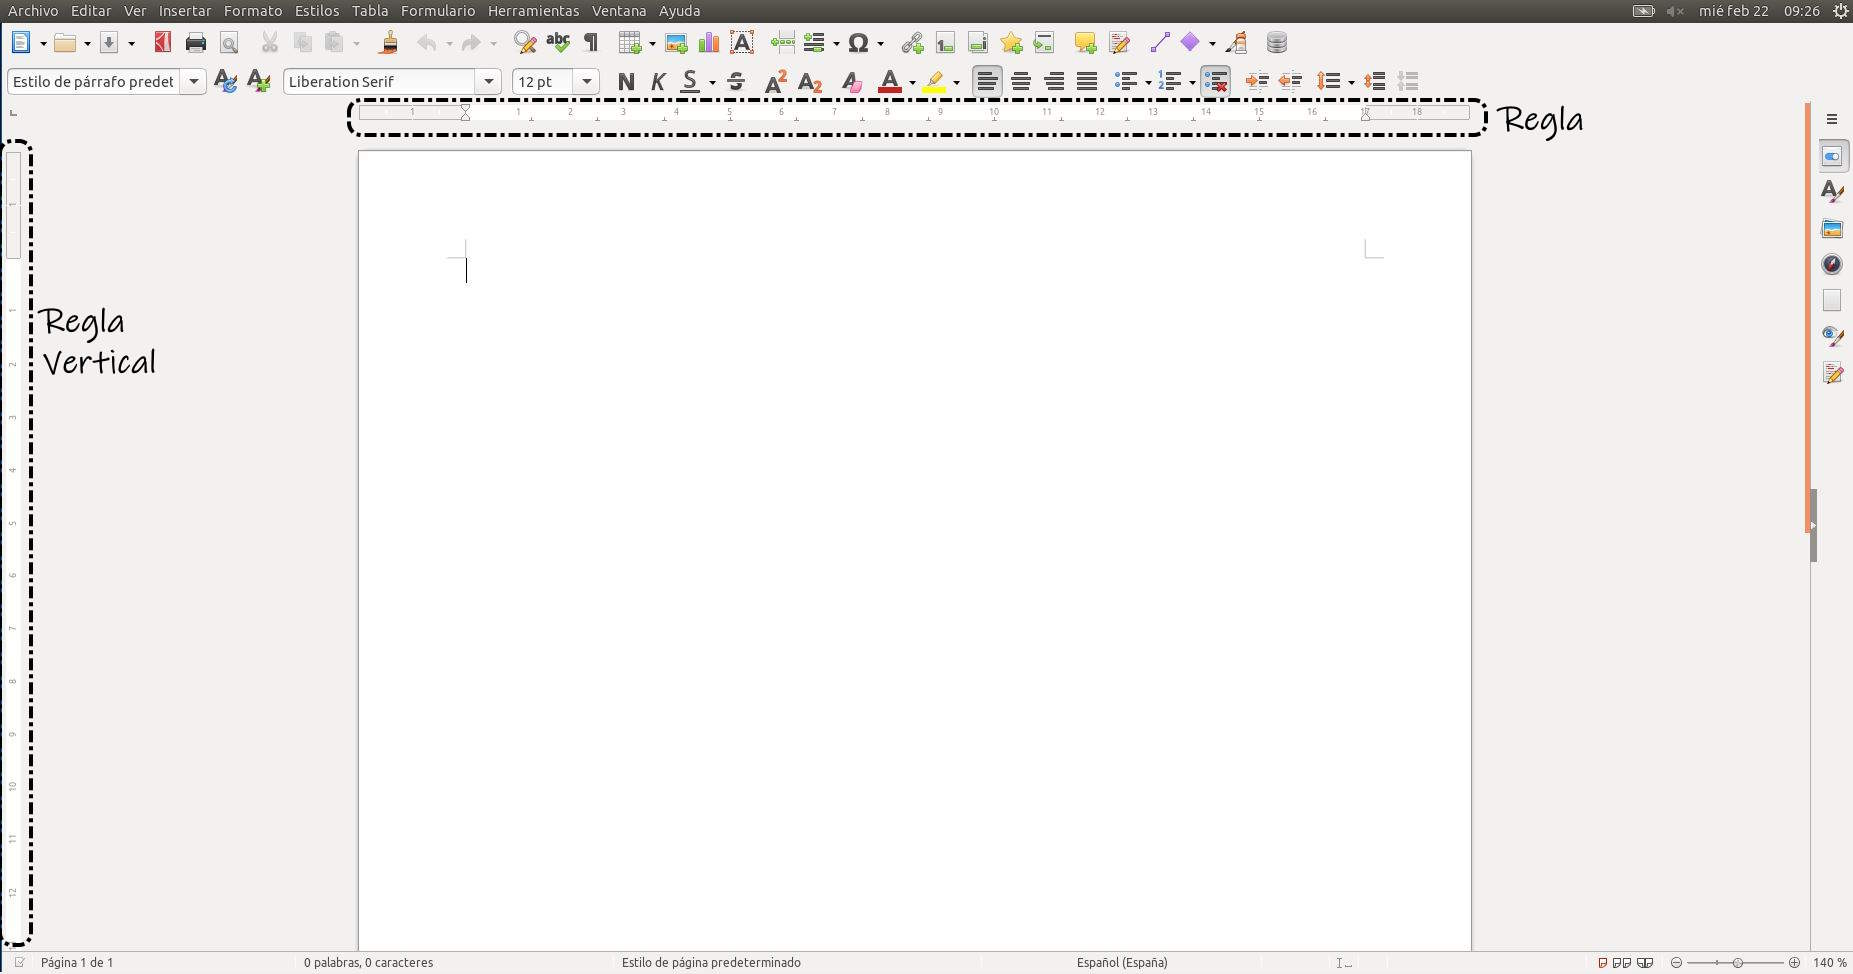This screenshot has width=1853, height=974.
Task: Select the Line drawing tool
Action: [x=1159, y=43]
